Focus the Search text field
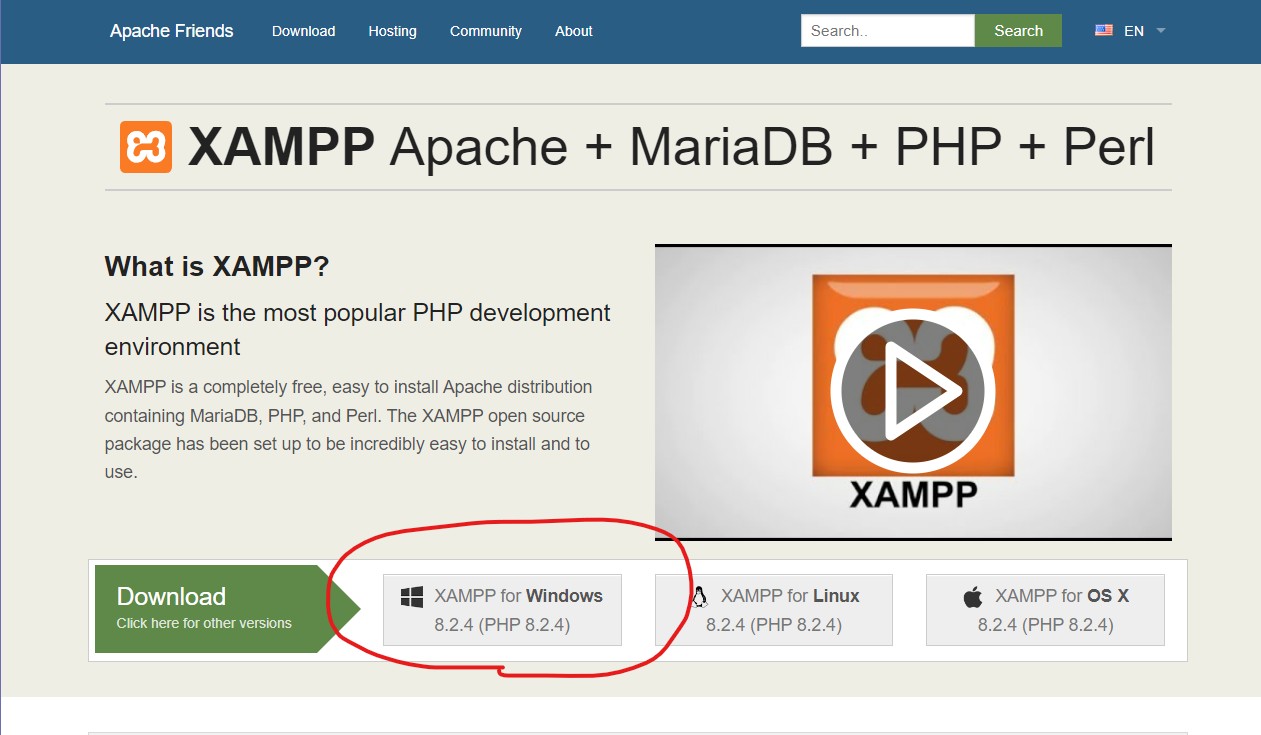This screenshot has width=1261, height=735. [887, 31]
